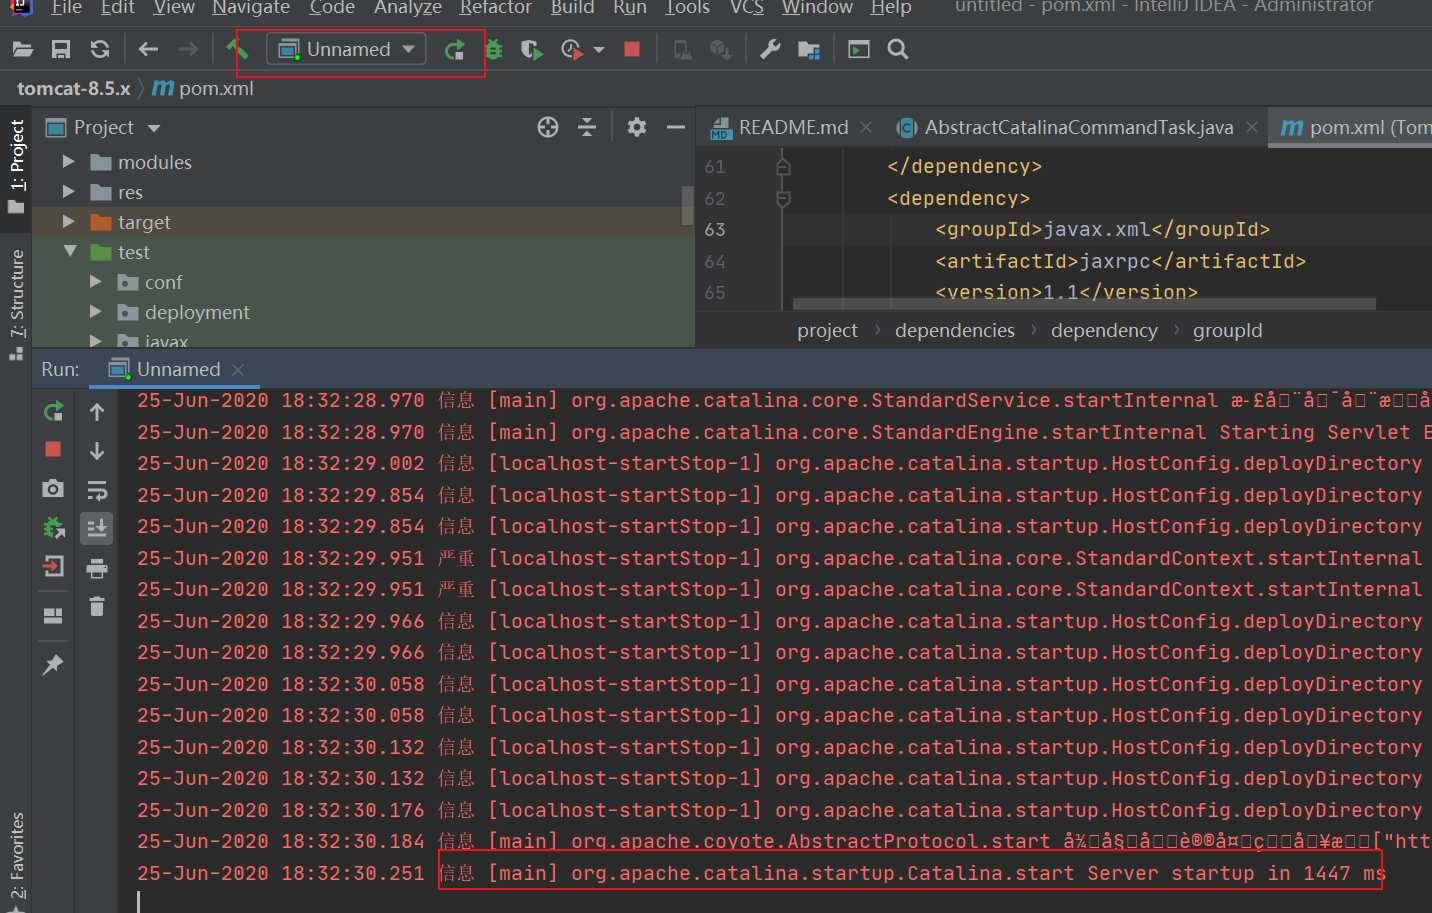1432x913 pixels.
Task: Click the project breadcrumb in the editor
Action: pyautogui.click(x=827, y=330)
